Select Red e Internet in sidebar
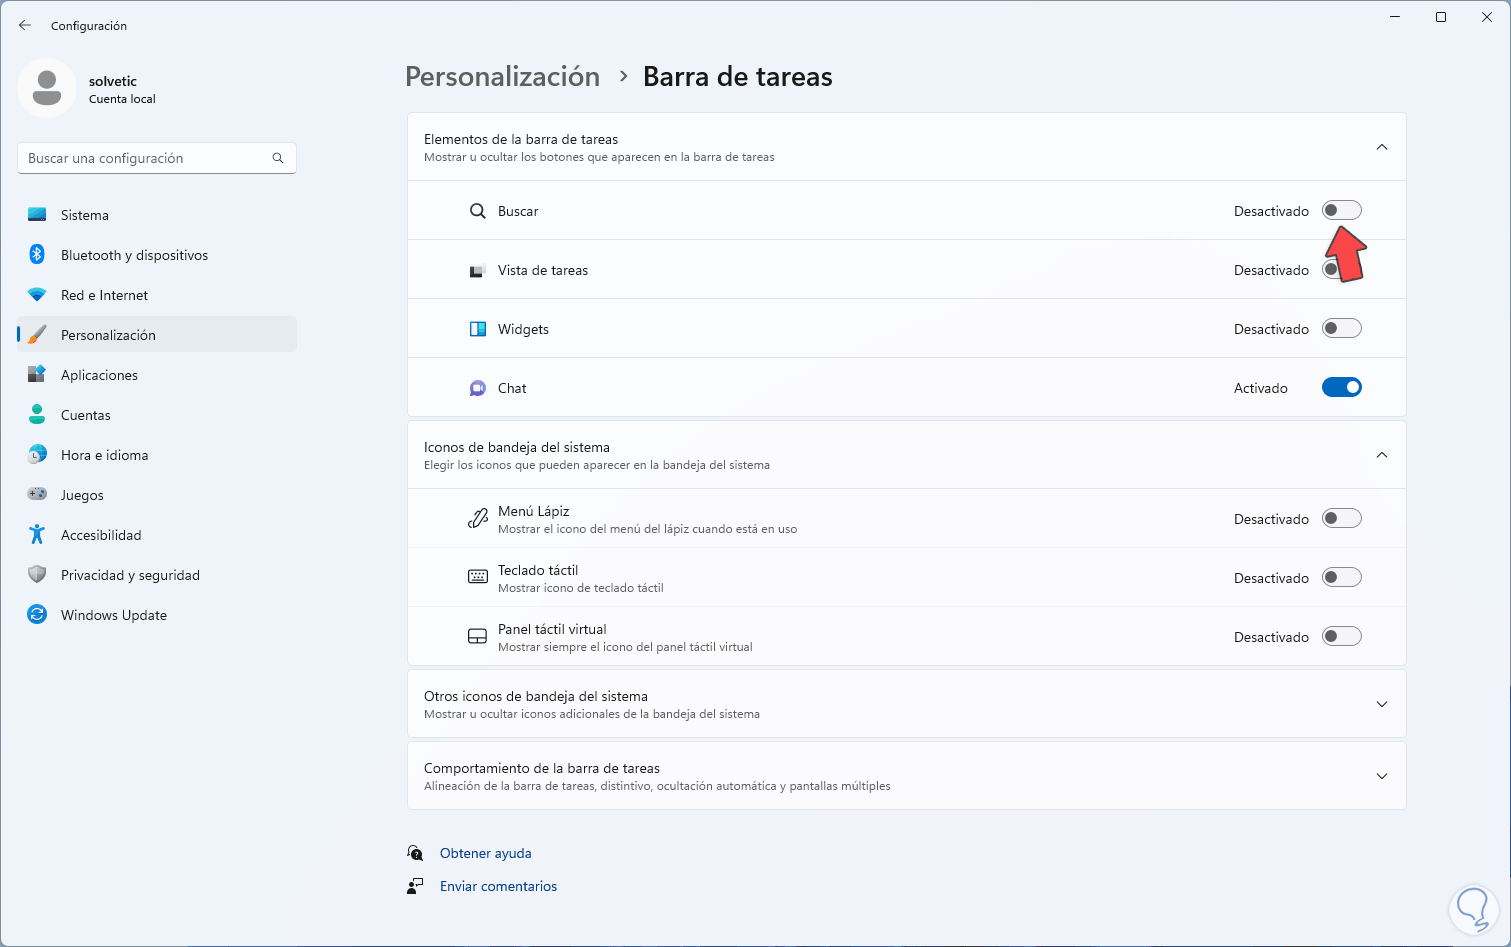The height and width of the screenshot is (947, 1511). 104,295
